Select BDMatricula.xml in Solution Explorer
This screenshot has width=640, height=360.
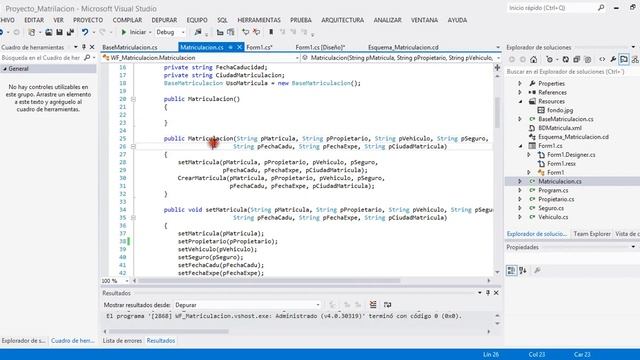[560, 128]
